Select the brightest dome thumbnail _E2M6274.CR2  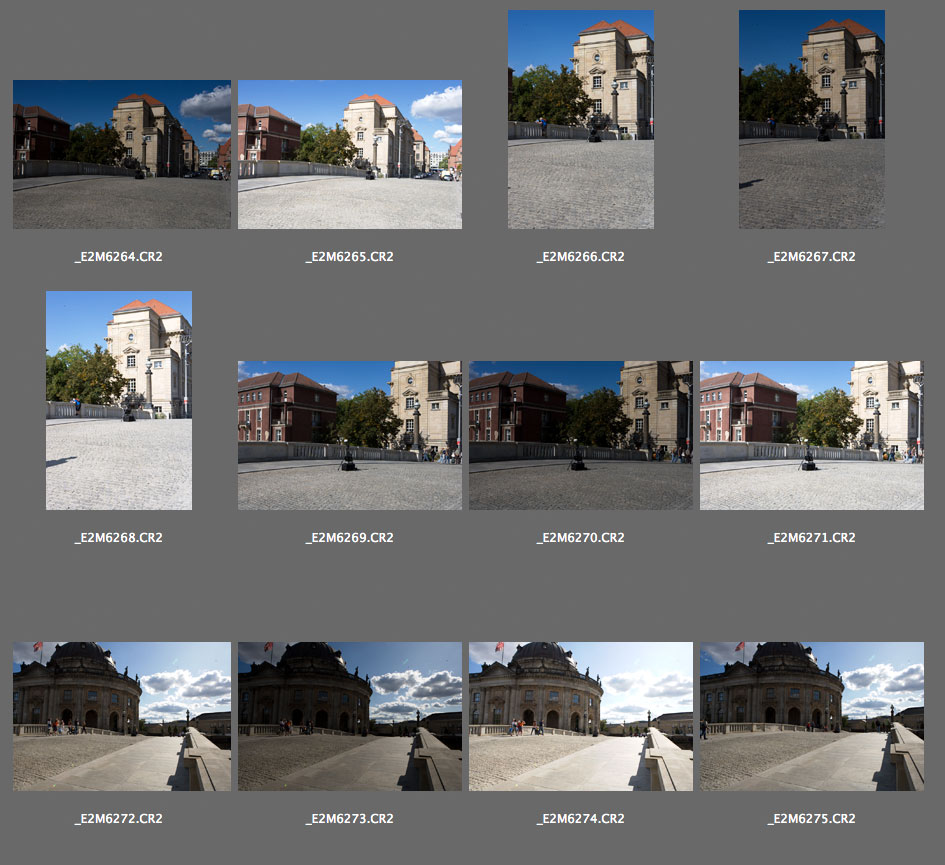pos(581,717)
